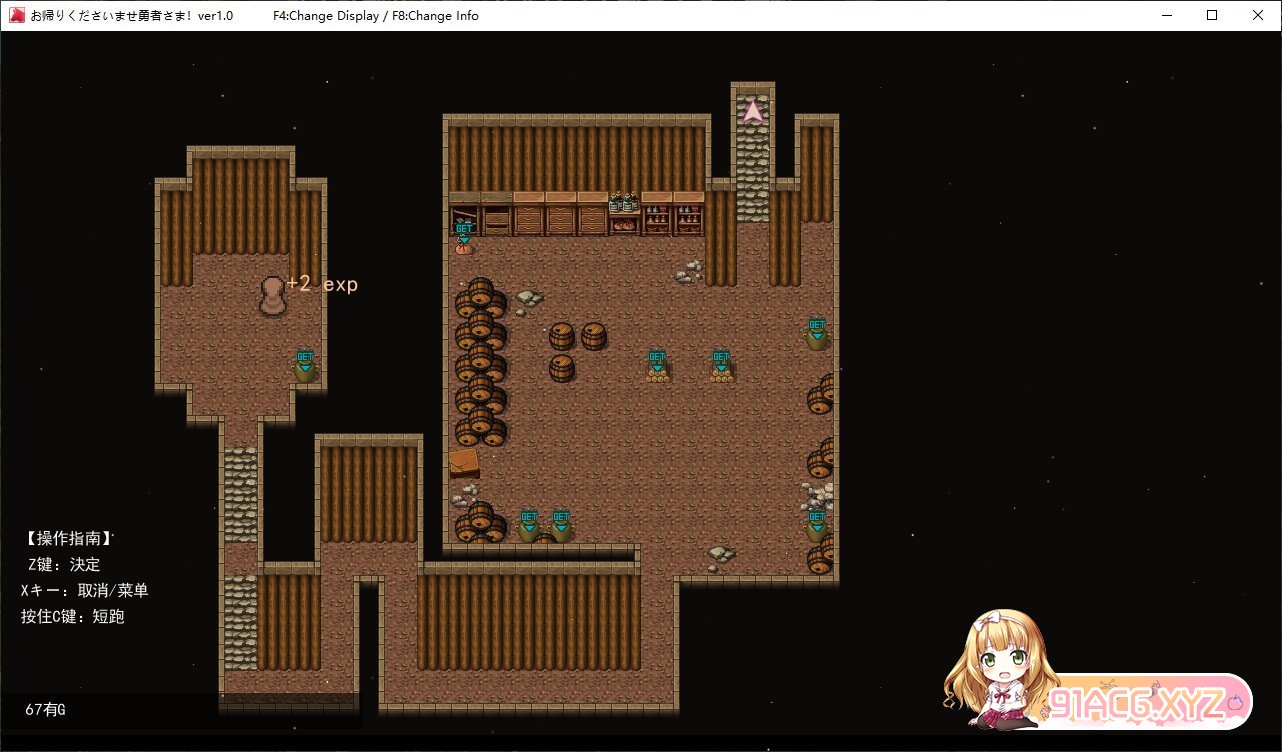This screenshot has width=1282, height=752.
Task: Maximize the game window
Action: coord(1212,15)
